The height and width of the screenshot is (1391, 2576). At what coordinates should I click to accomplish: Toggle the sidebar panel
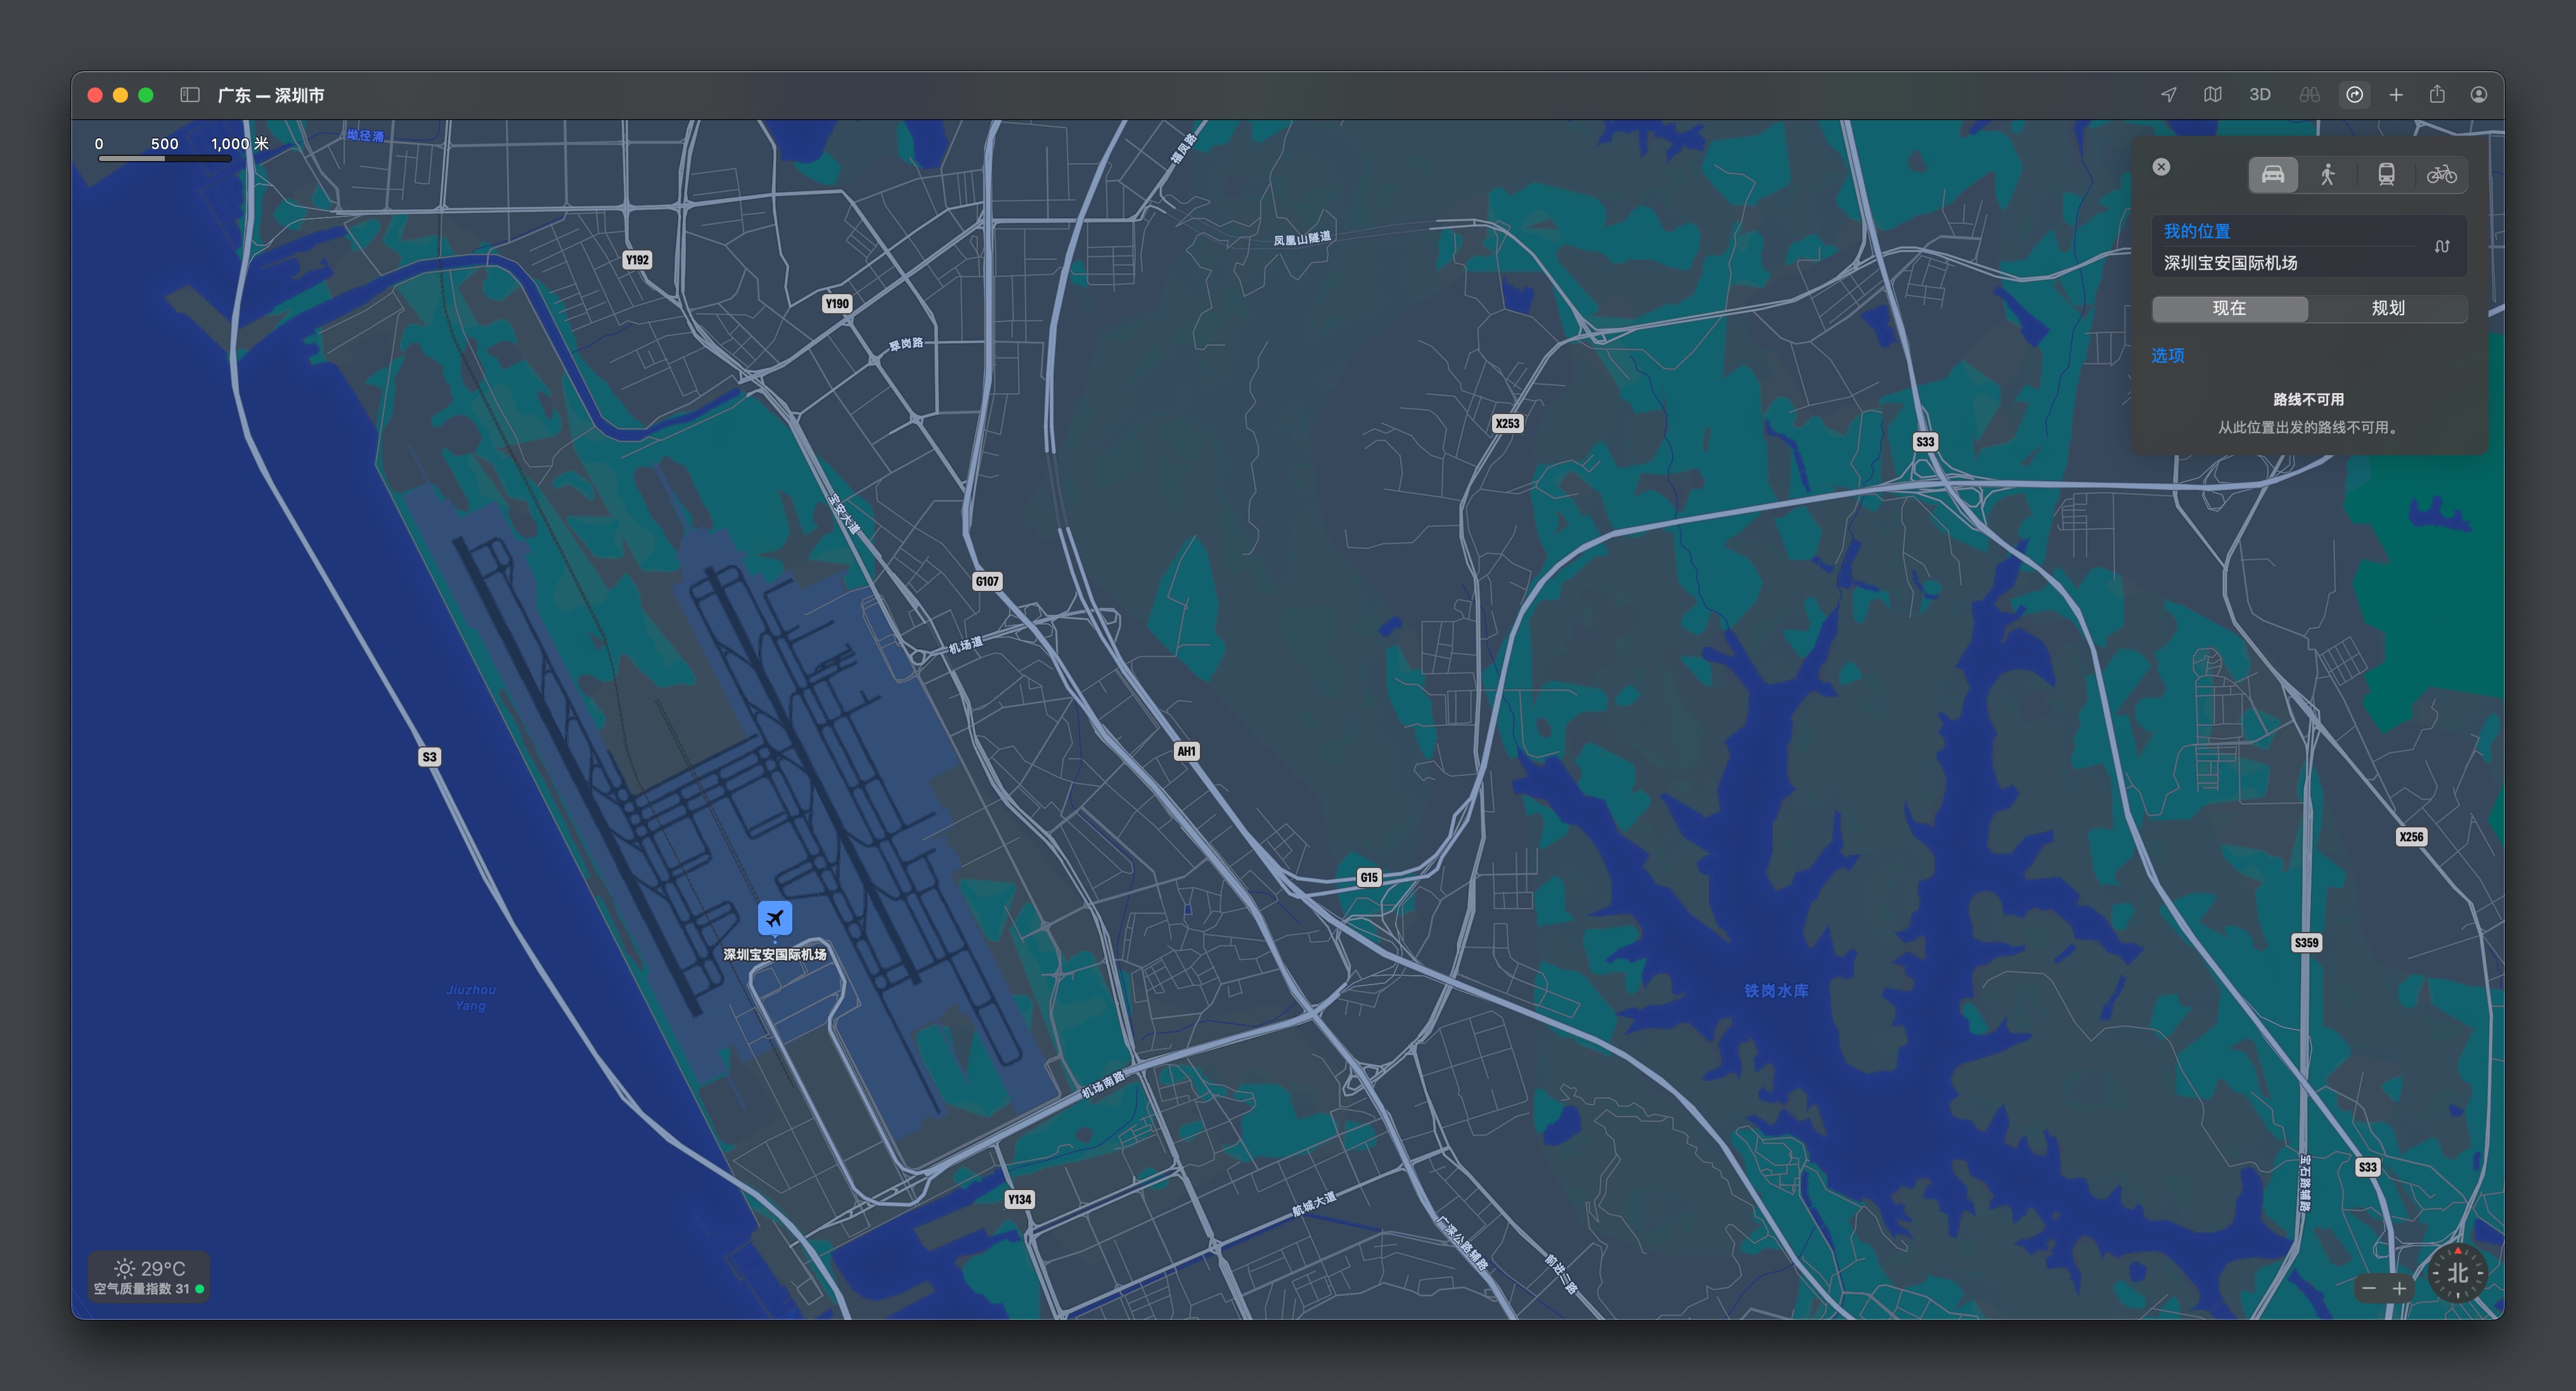(x=190, y=95)
